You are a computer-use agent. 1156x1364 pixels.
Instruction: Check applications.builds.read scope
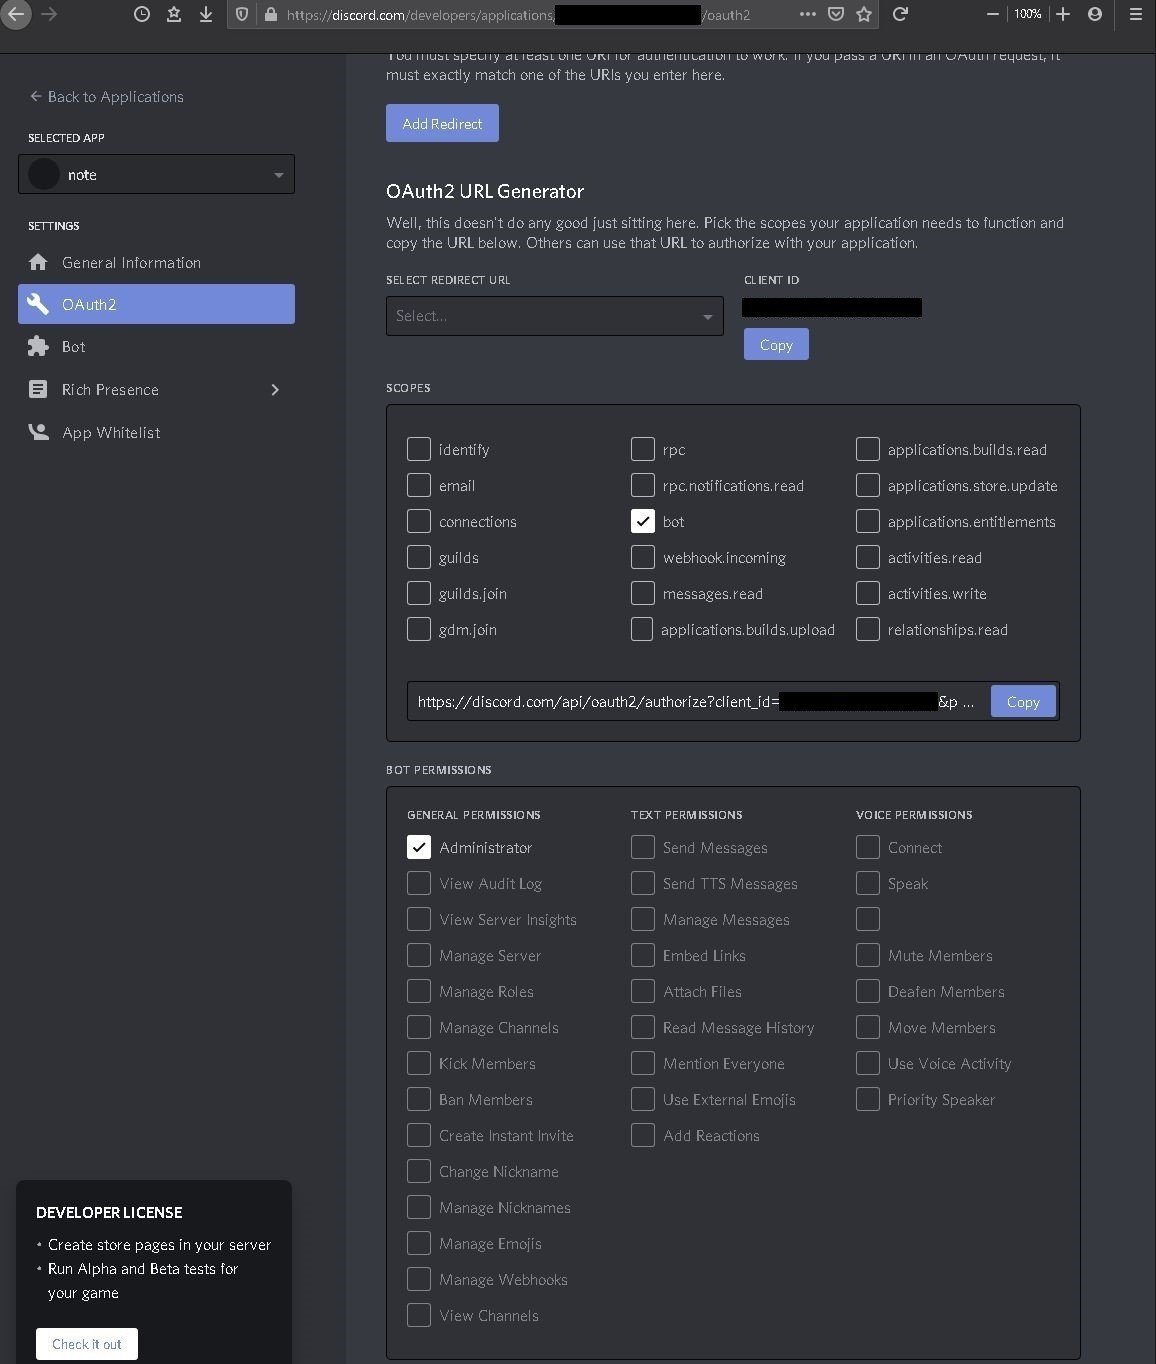point(868,449)
